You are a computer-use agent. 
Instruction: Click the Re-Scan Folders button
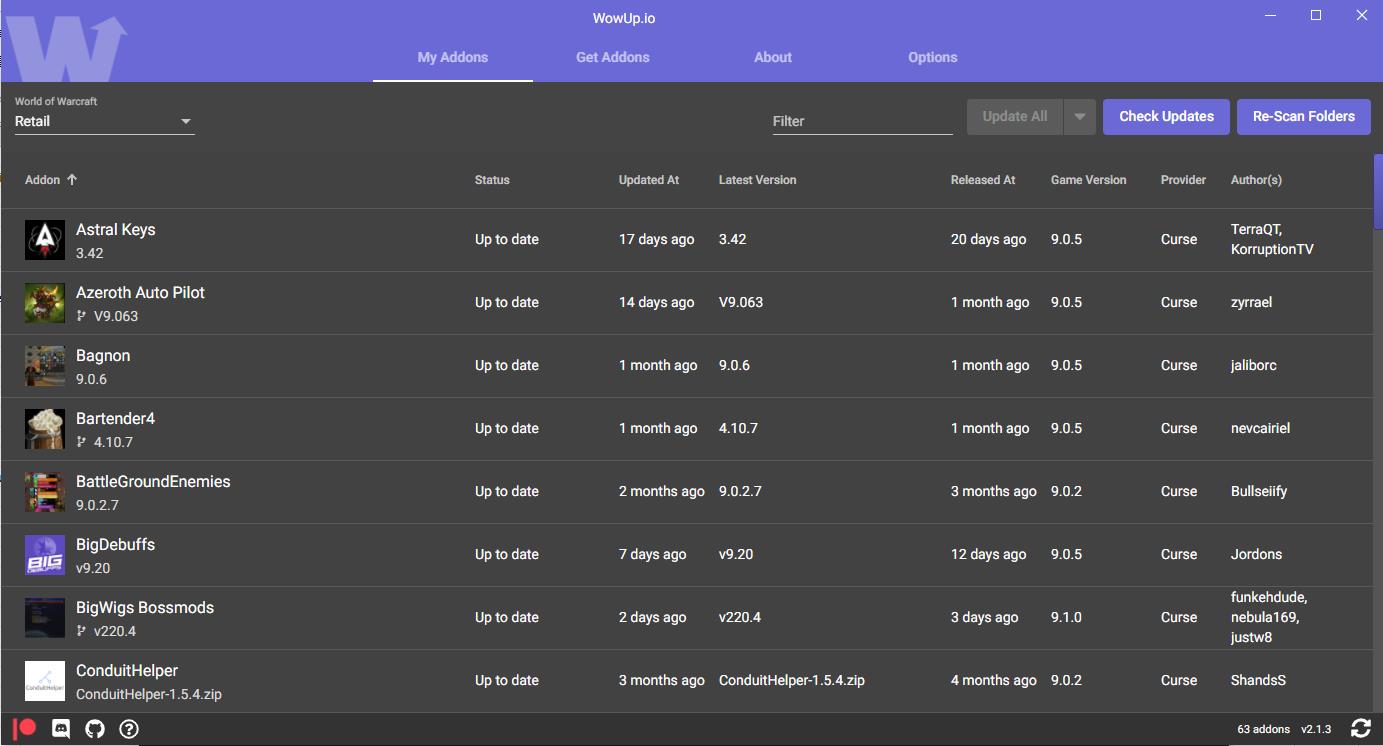1303,116
